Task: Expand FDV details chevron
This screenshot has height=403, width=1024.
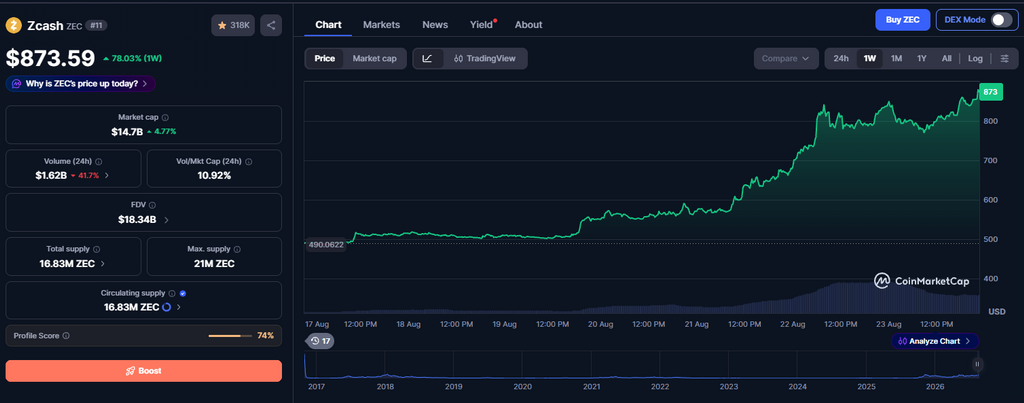Action: 166,219
